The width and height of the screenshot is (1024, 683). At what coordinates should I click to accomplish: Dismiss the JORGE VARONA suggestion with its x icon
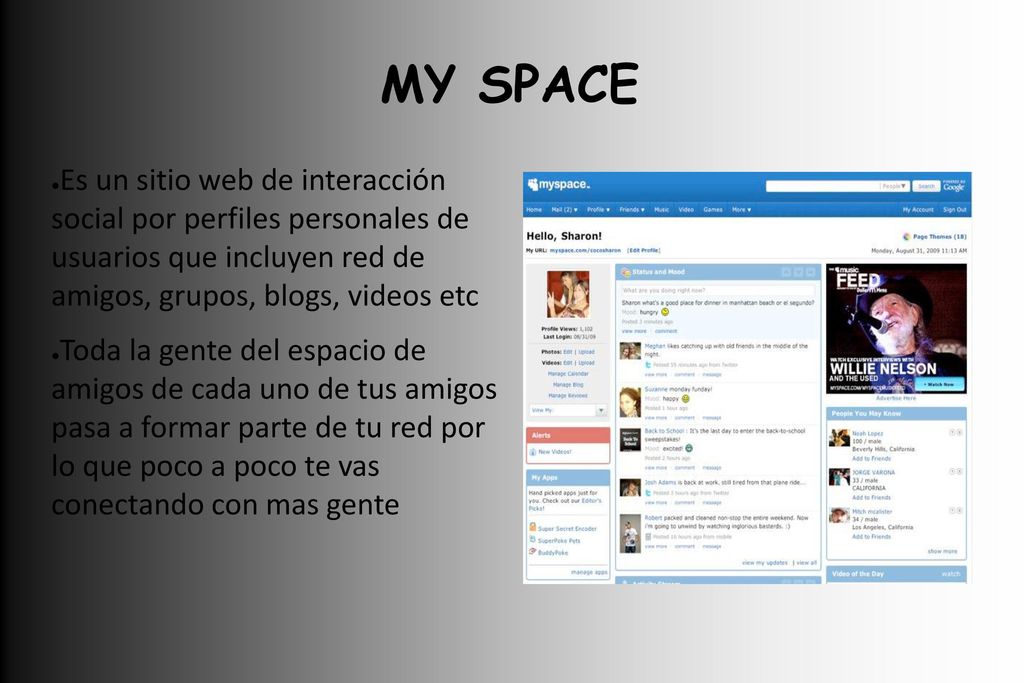coord(959,471)
